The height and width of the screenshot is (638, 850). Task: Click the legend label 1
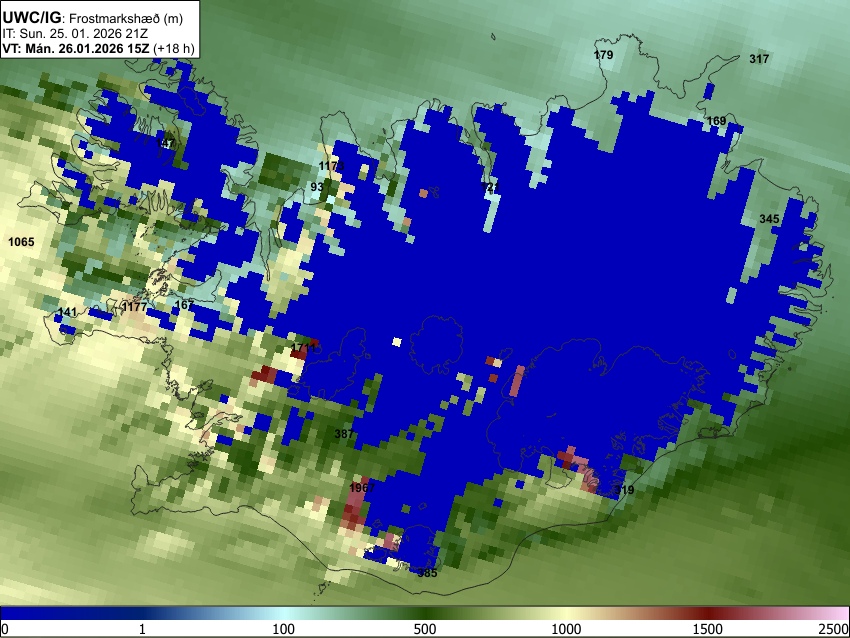[142, 629]
